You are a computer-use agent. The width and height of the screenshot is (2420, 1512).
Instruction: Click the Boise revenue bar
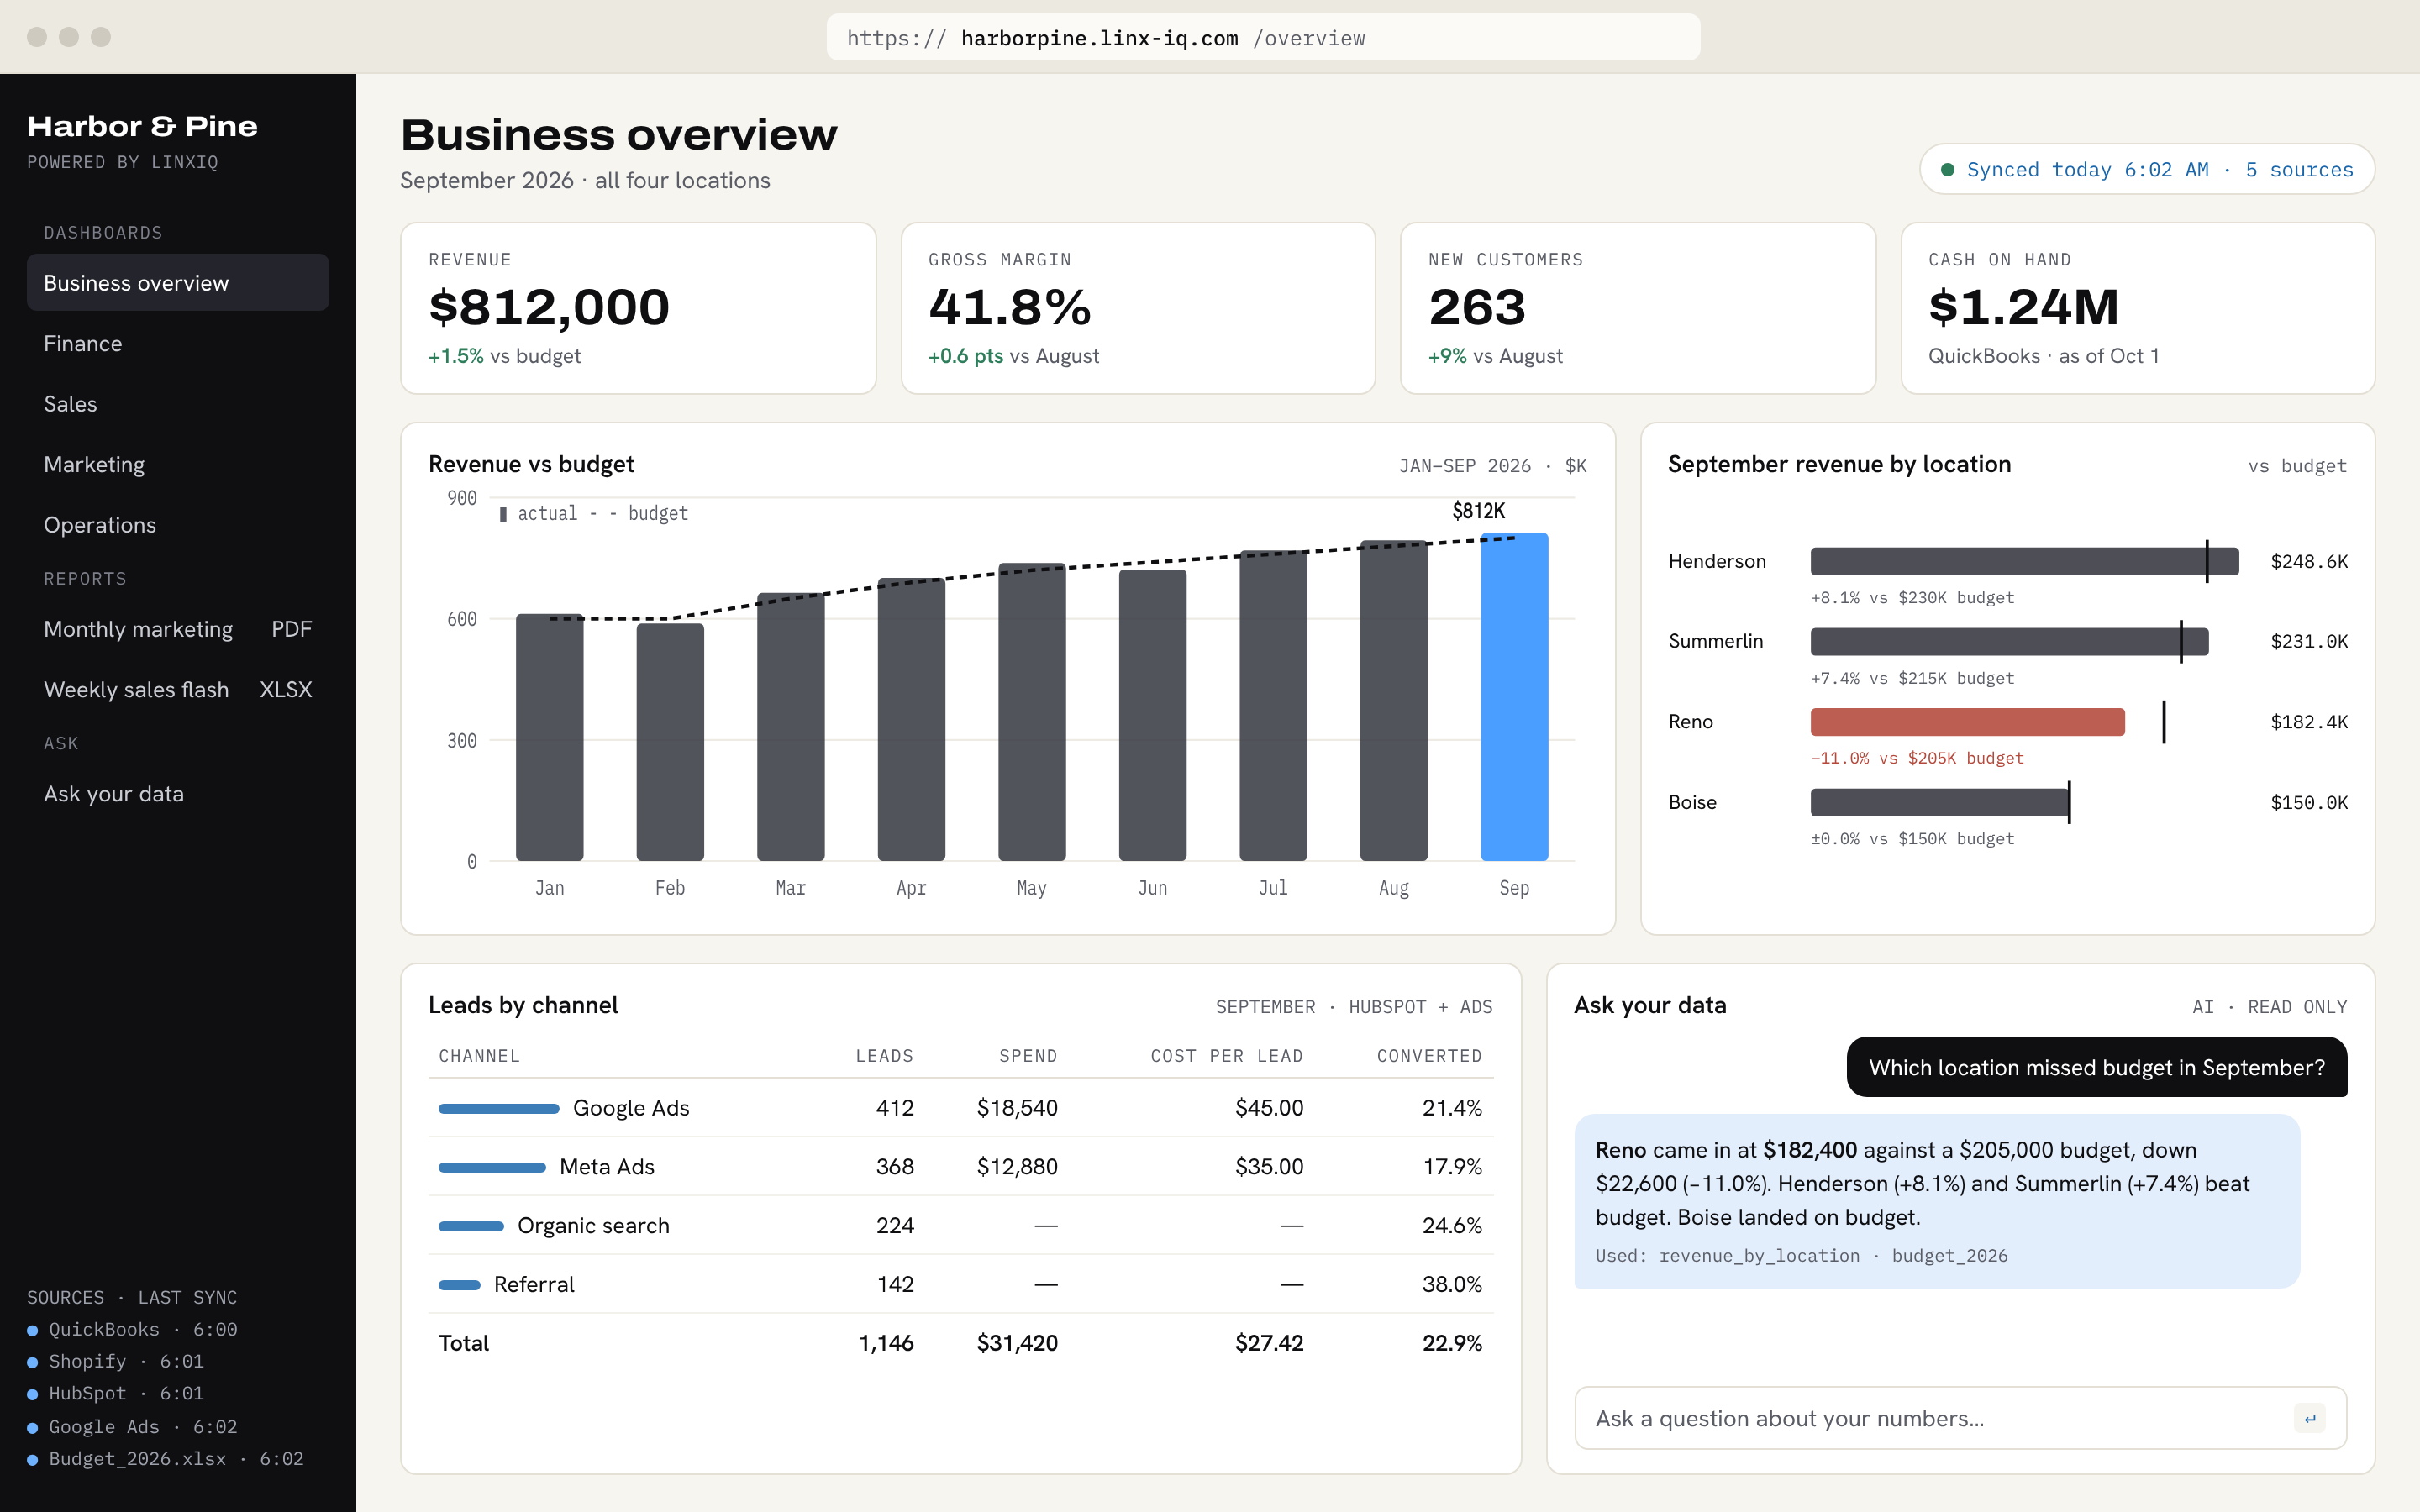point(1940,802)
